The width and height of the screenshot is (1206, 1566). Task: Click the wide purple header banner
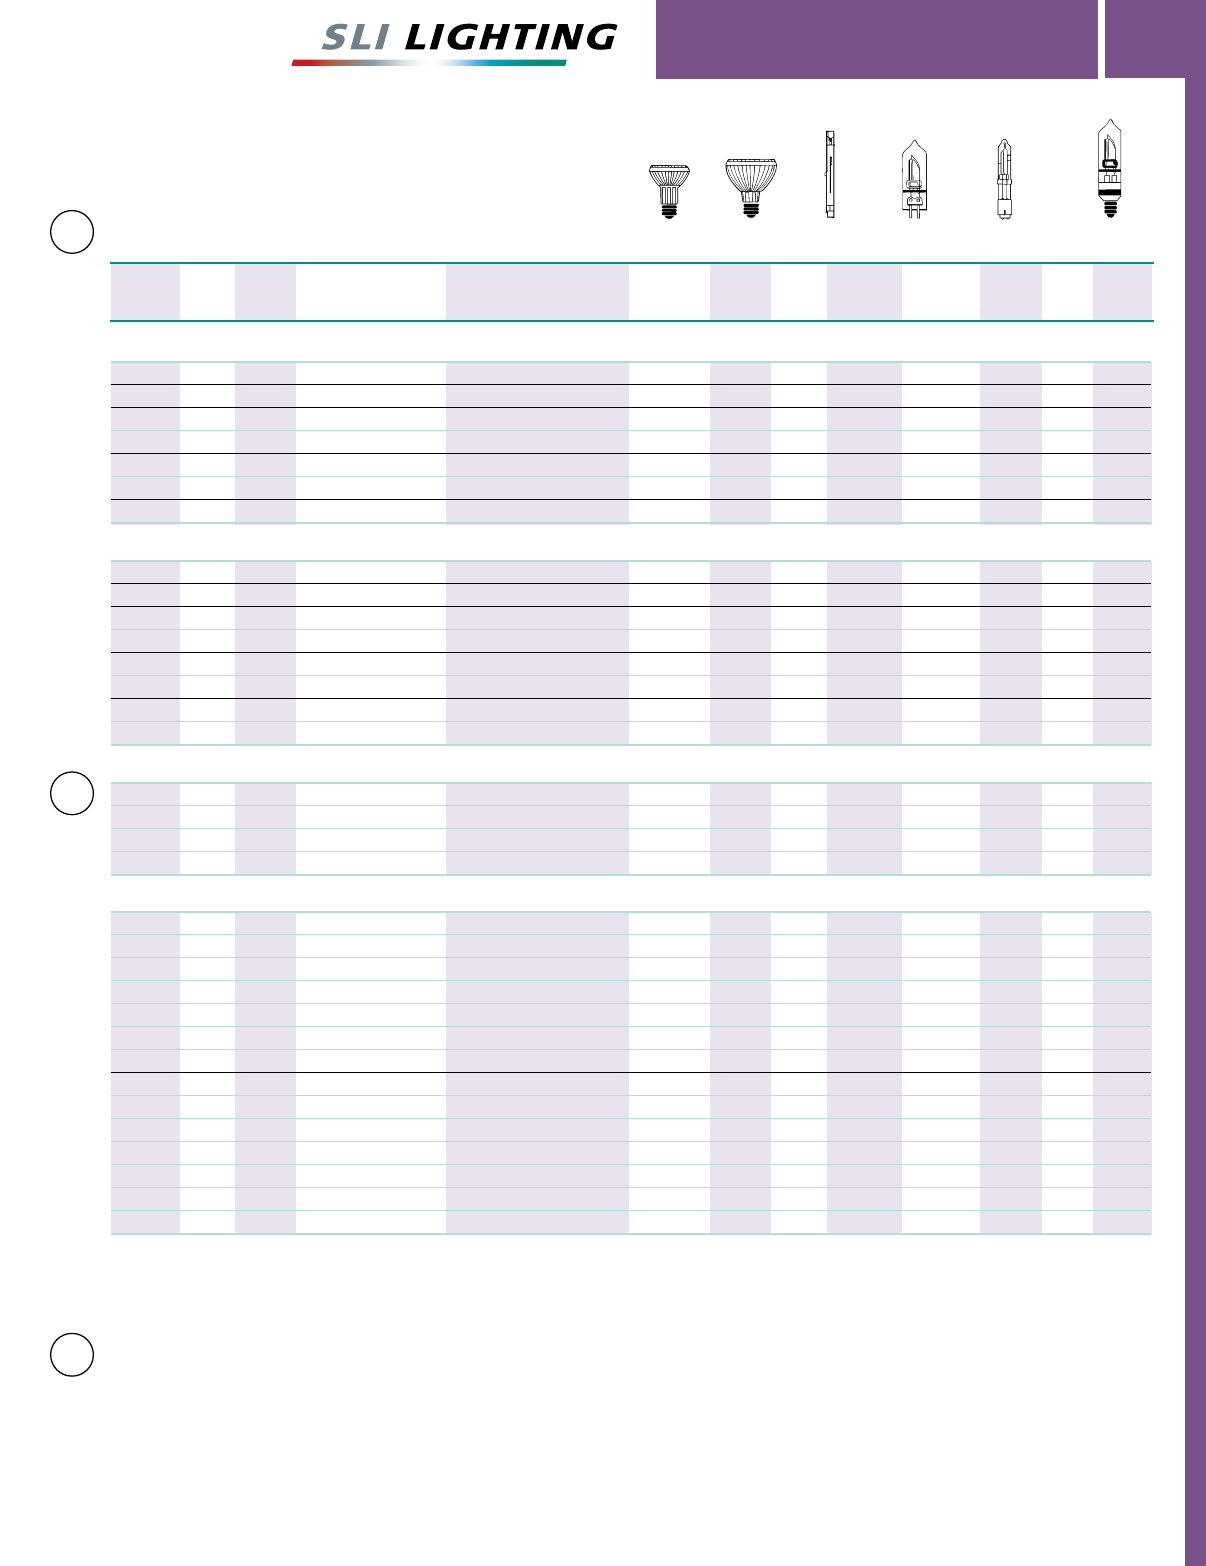877,39
